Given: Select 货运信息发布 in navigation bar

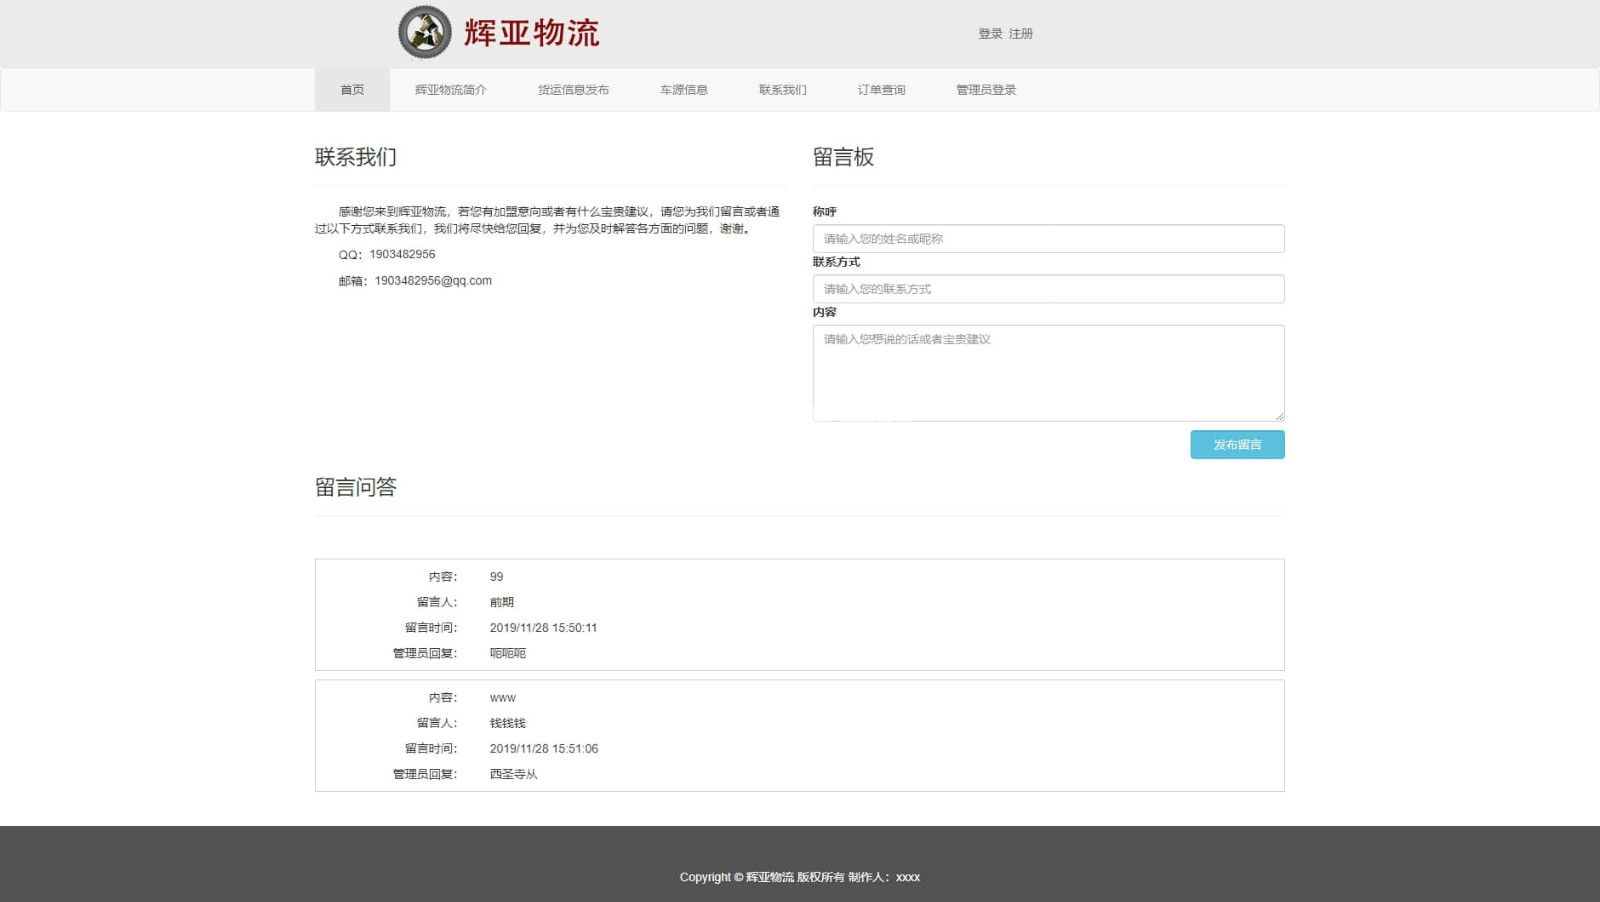Looking at the screenshot, I should point(573,90).
